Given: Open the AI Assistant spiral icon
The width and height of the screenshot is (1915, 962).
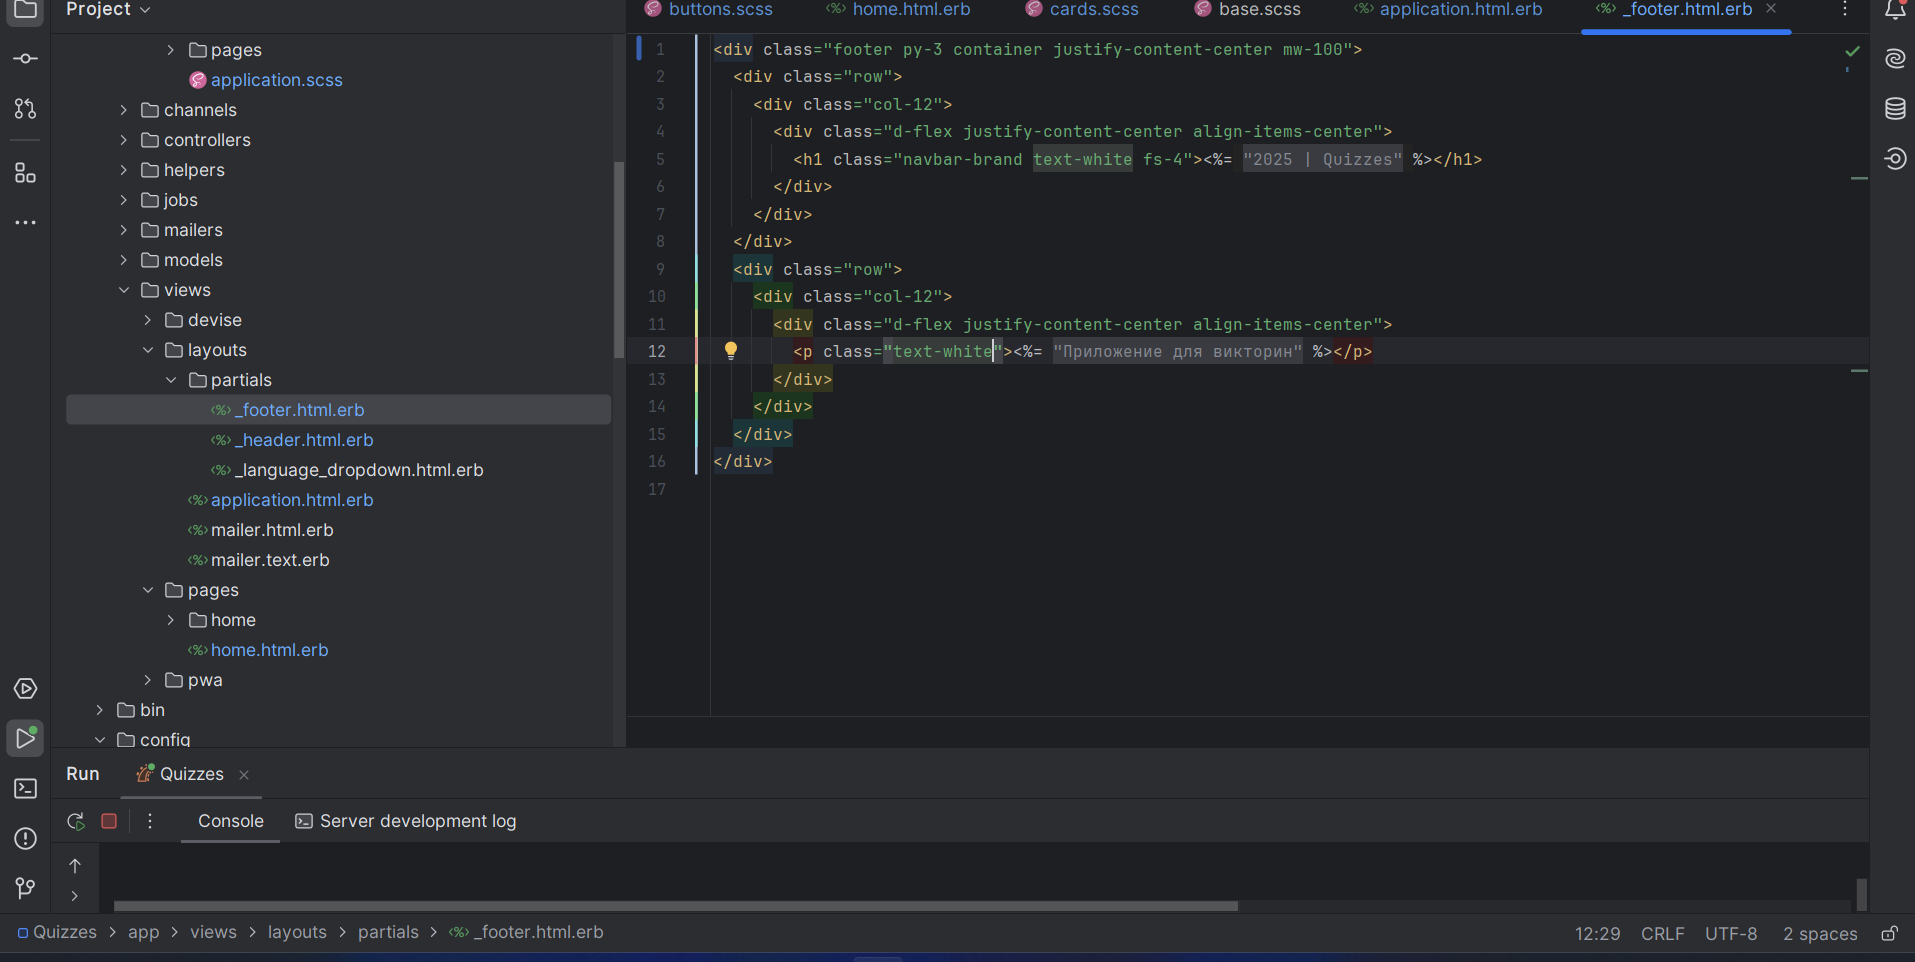Looking at the screenshot, I should [1895, 59].
